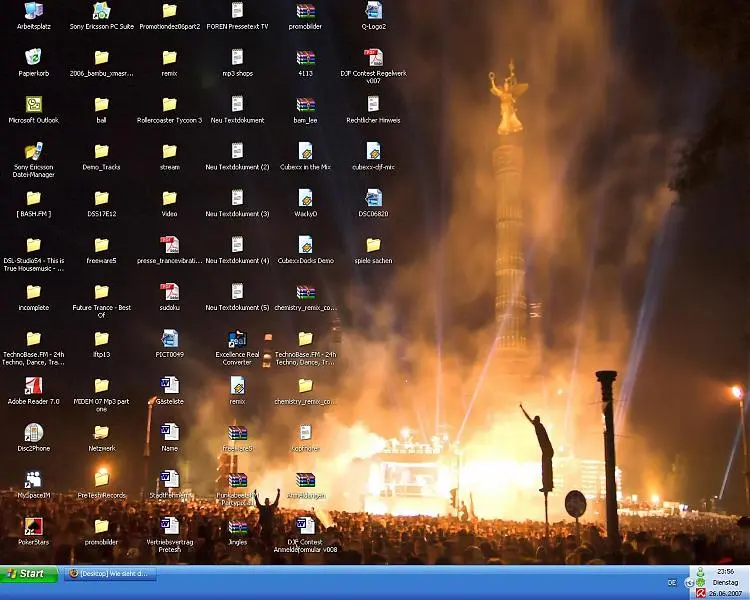This screenshot has height=600, width=750.
Task: Open Excellence Real Converter shortcut
Action: (237, 339)
